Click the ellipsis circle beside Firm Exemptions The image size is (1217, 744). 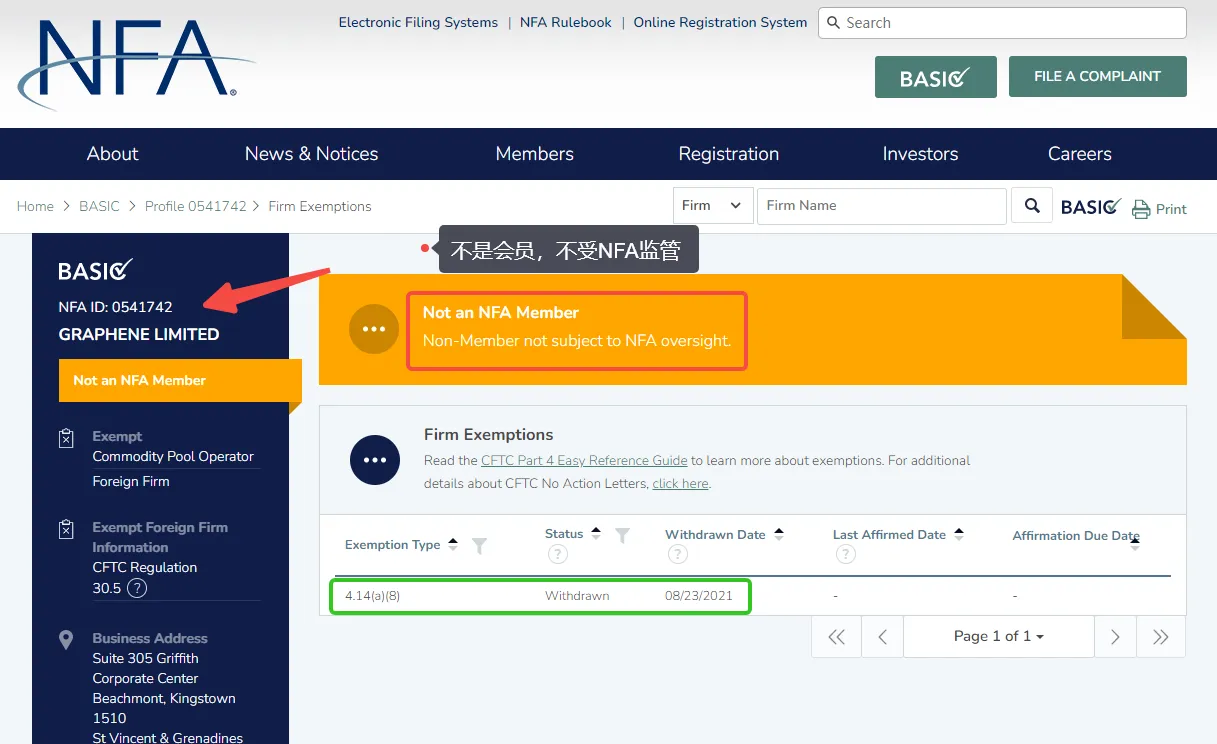[x=375, y=460]
